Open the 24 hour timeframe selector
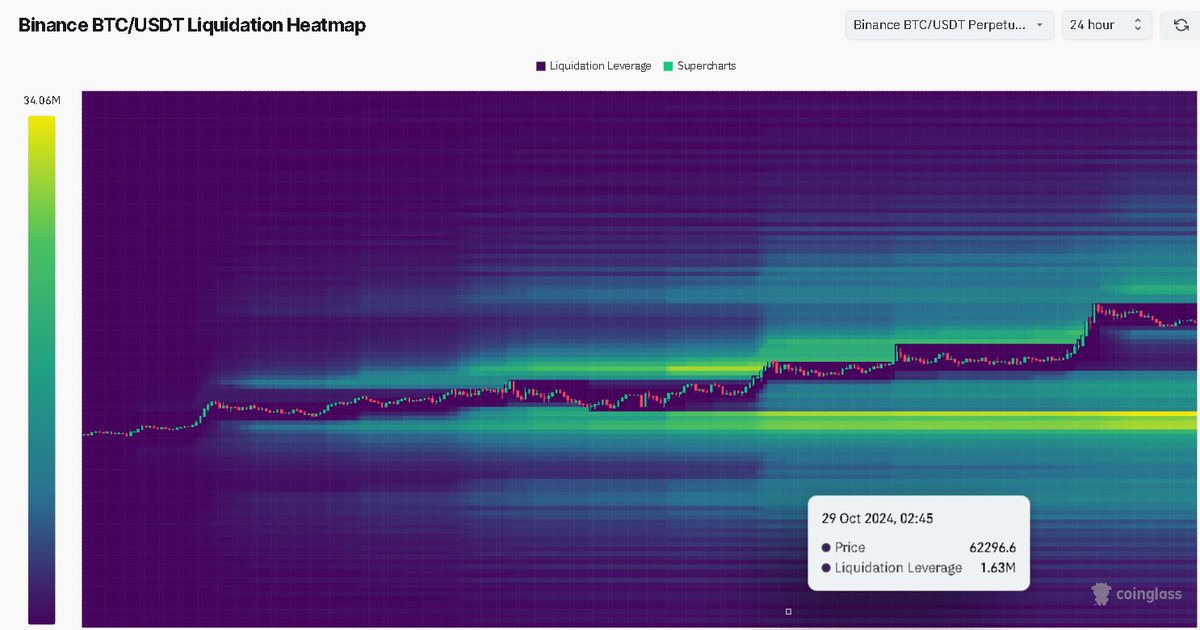Image resolution: width=1200 pixels, height=630 pixels. coord(1106,24)
